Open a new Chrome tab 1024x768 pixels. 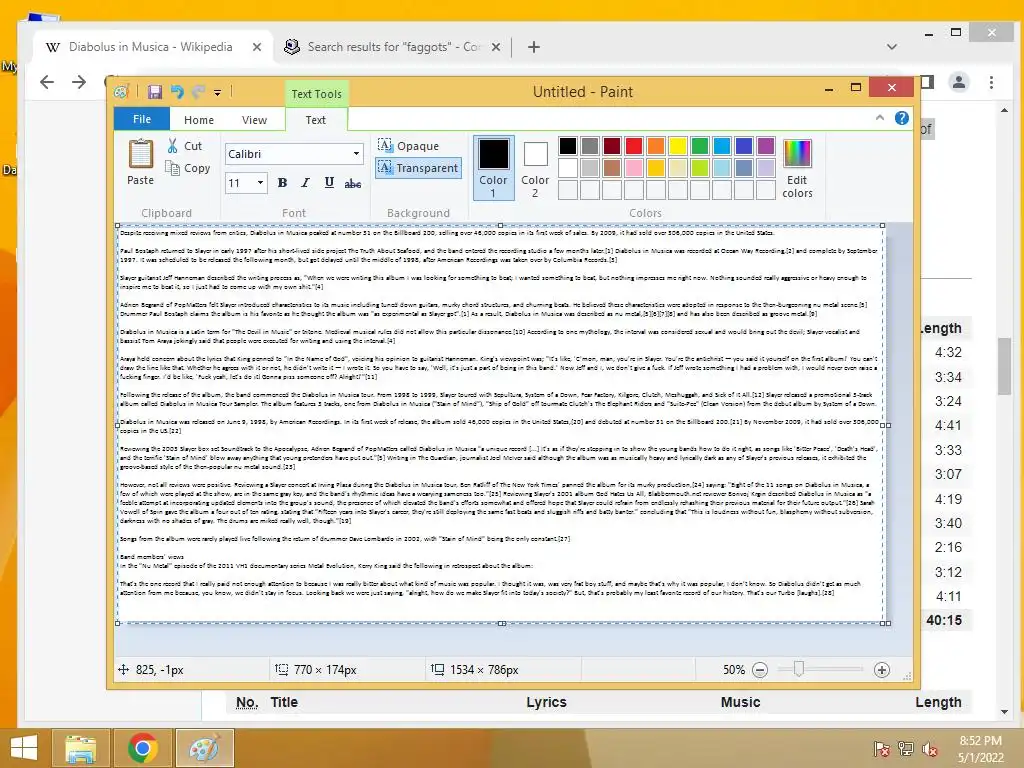[x=534, y=47]
